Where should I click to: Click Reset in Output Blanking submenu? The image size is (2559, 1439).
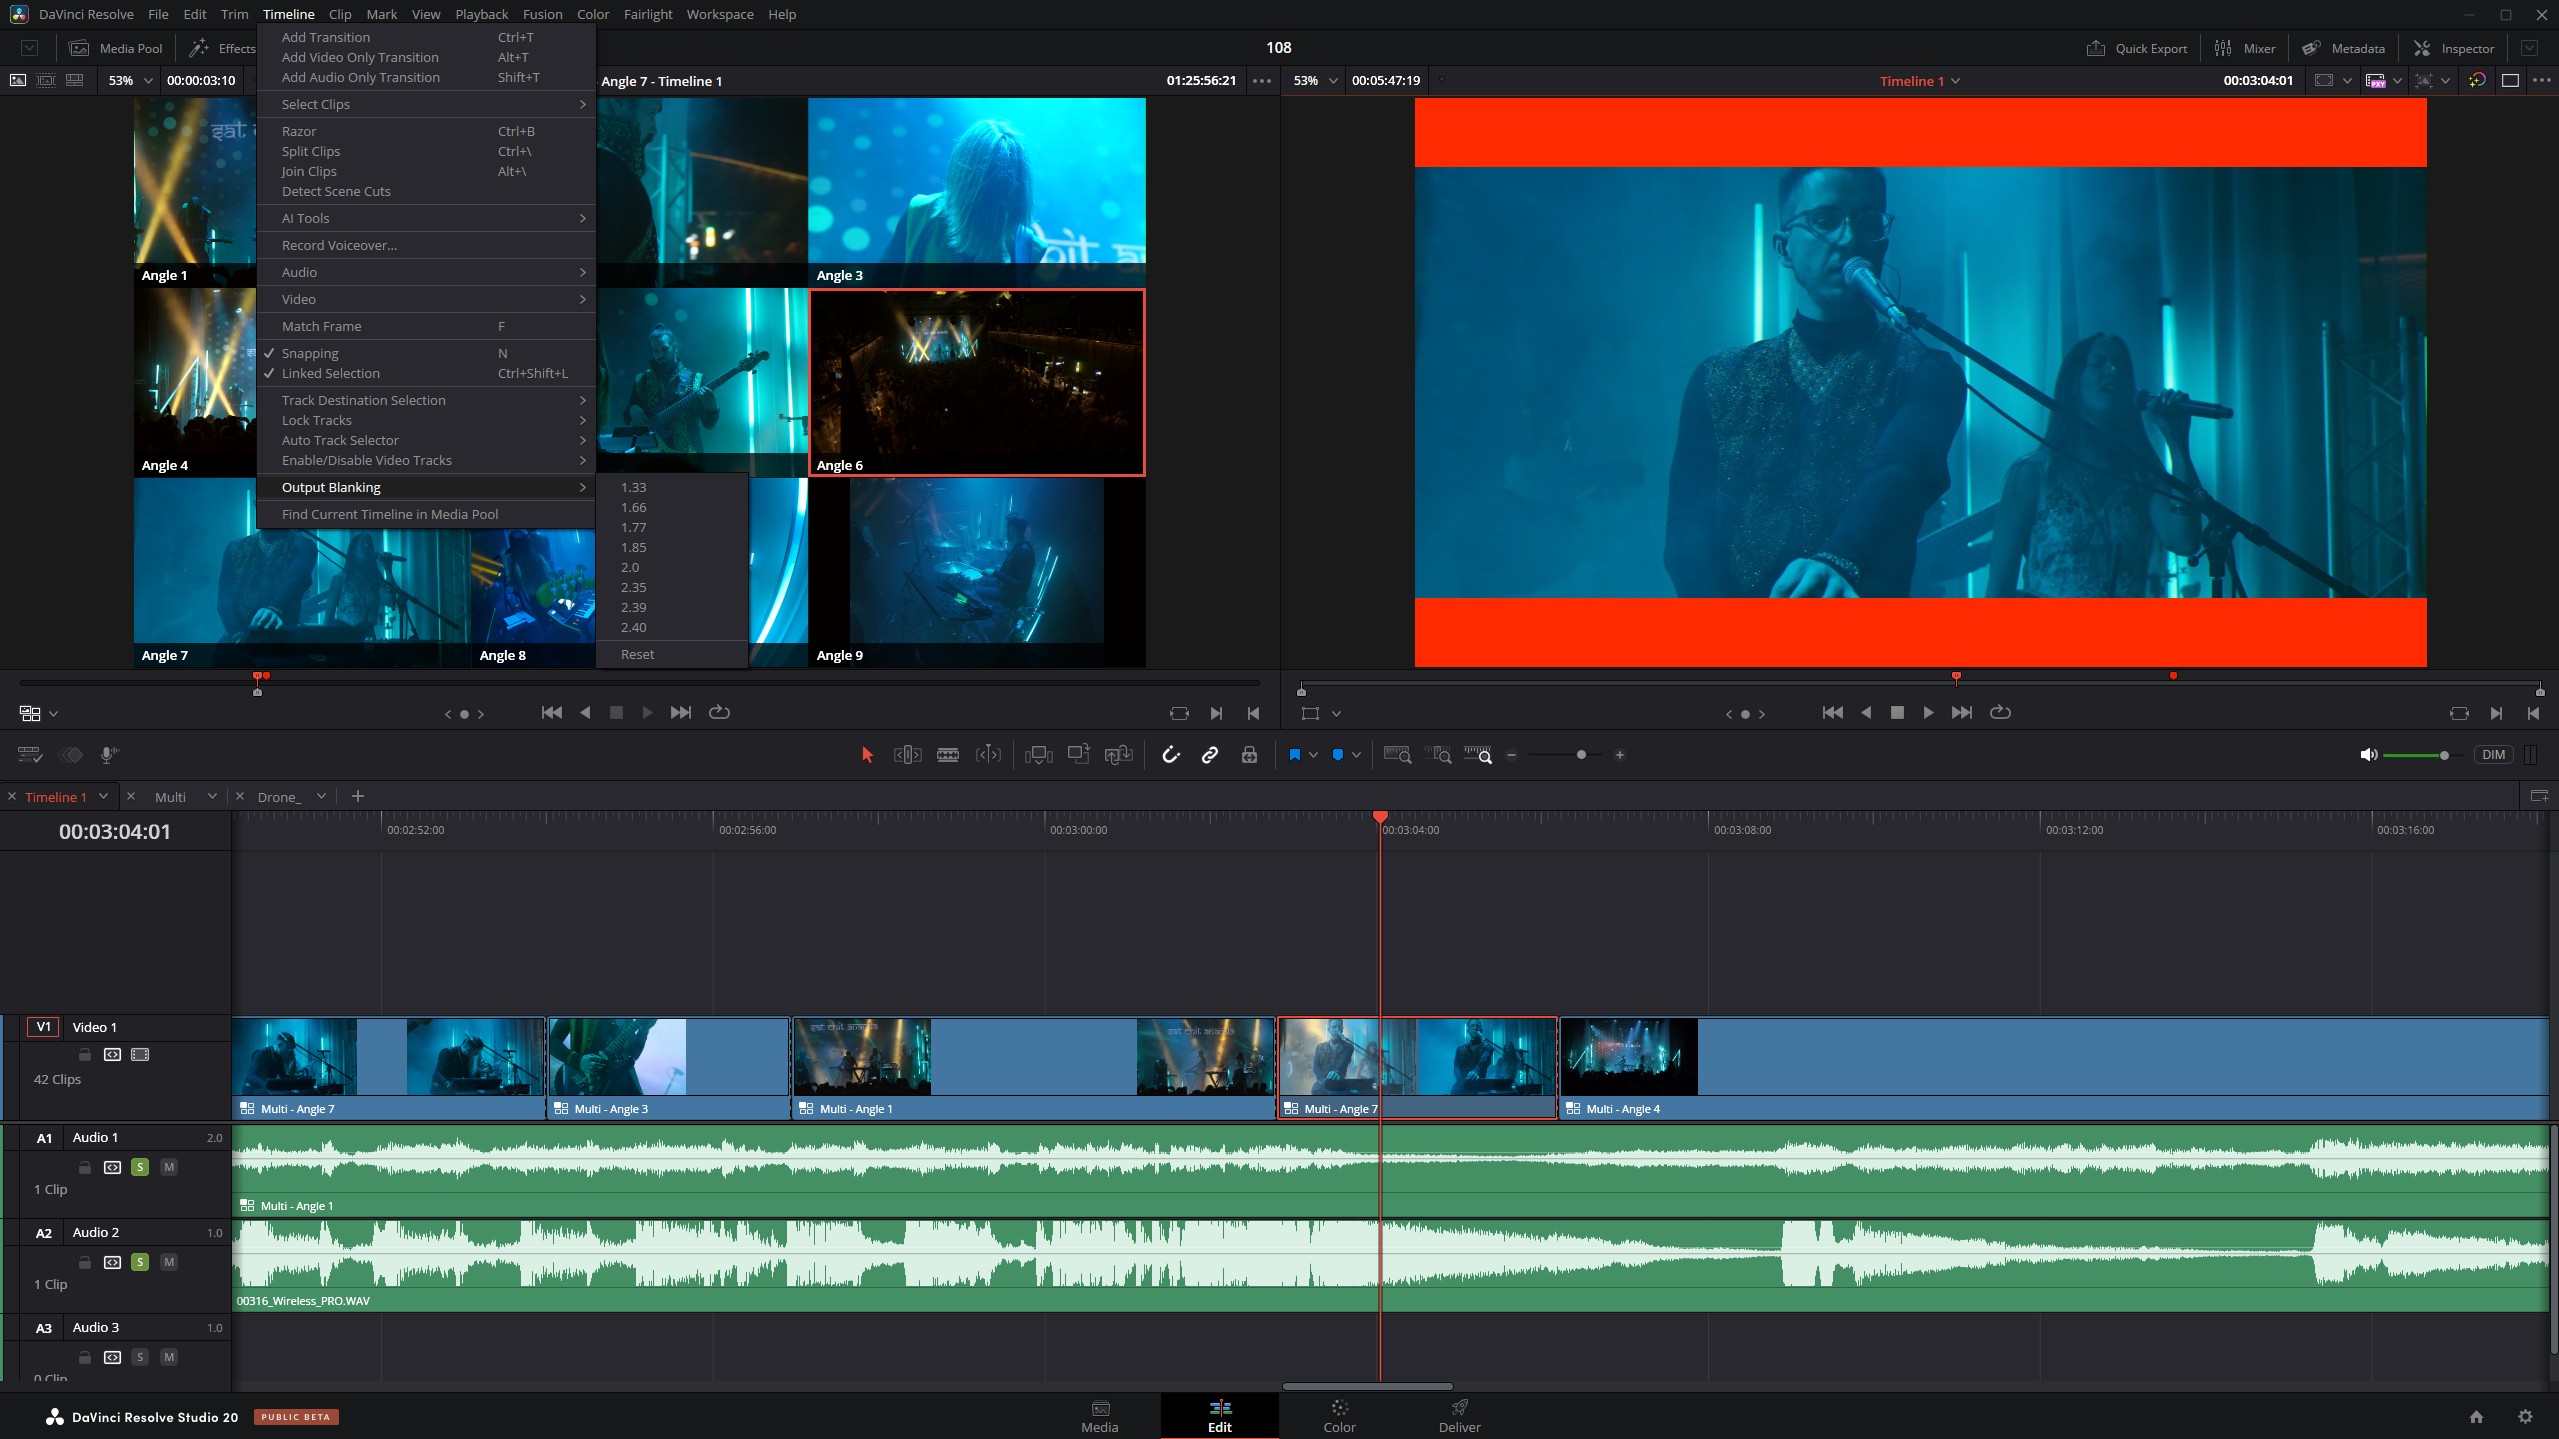coord(672,654)
